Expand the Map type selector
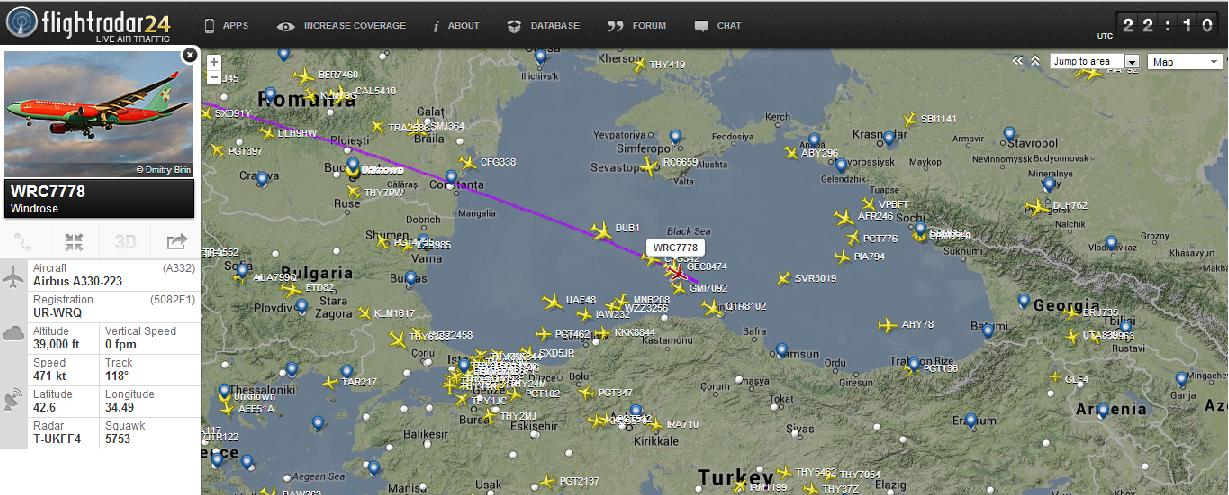 pos(1186,61)
